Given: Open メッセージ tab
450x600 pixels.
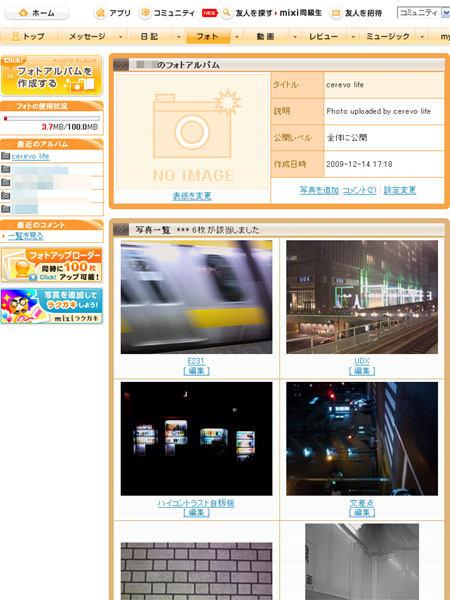Looking at the screenshot, I should [87, 37].
